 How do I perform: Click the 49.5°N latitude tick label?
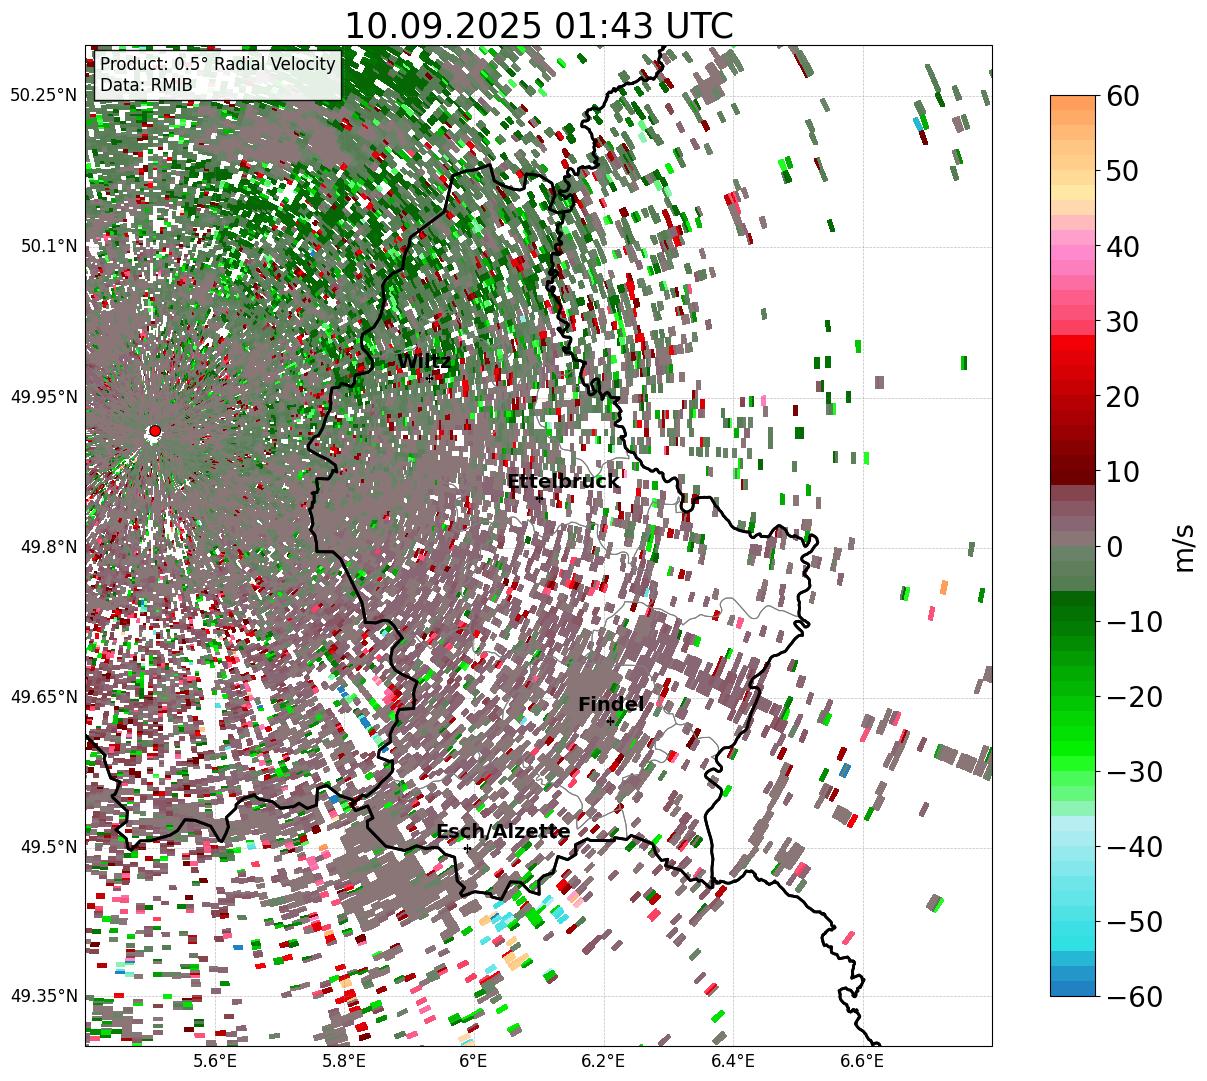pos(48,847)
